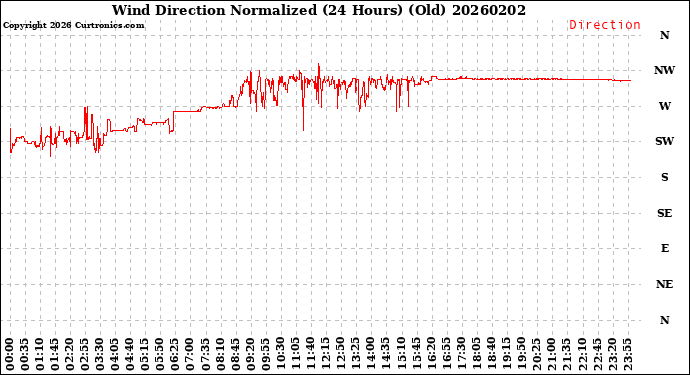Screen dimensions: 690x375
Task: Click the '09:20' time axis label
Action: pyautogui.click(x=250, y=355)
